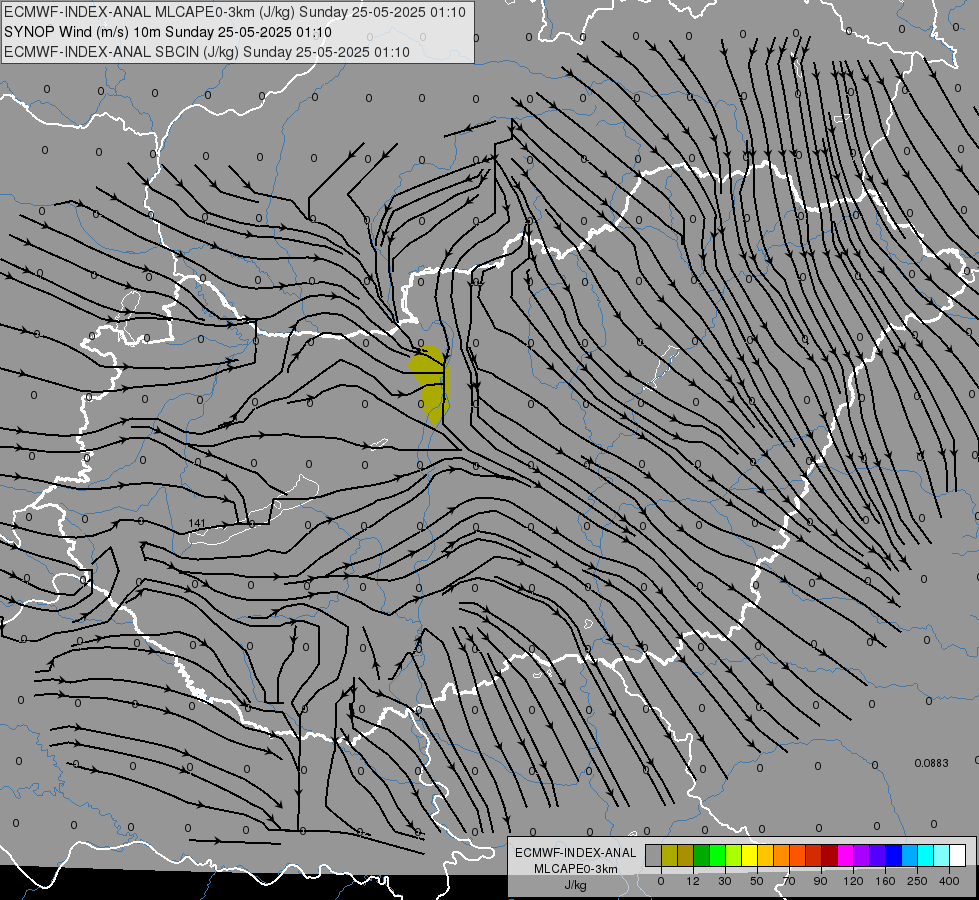Select the legend tick value 30

click(x=725, y=881)
